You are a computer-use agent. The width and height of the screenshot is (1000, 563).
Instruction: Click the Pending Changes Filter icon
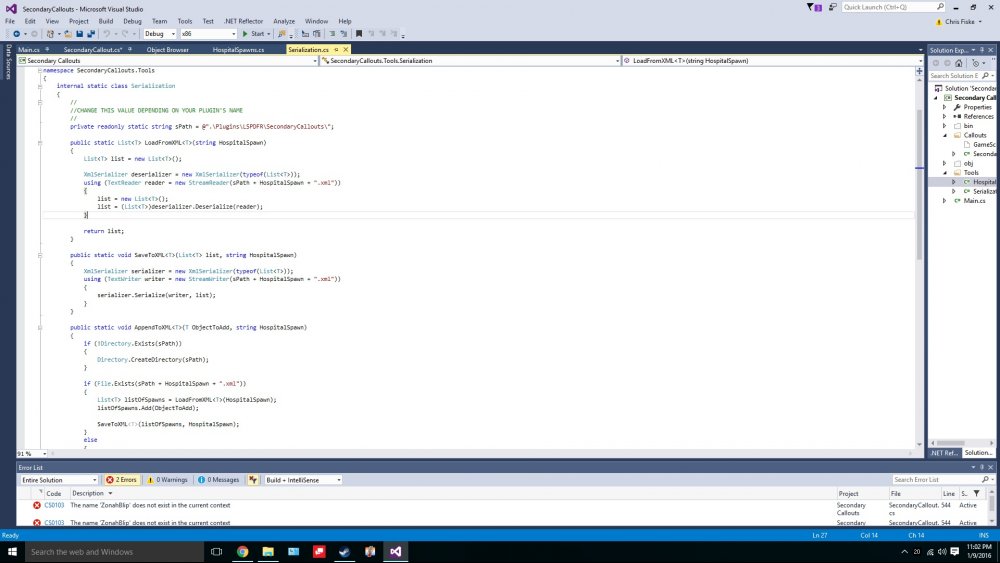coord(975,63)
